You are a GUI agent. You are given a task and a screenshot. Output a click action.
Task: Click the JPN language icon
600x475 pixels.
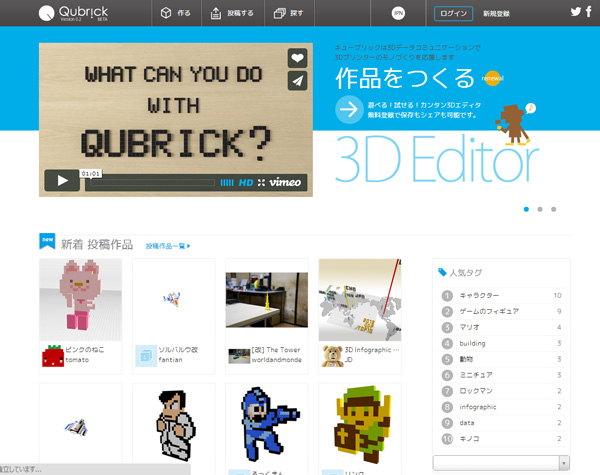398,13
